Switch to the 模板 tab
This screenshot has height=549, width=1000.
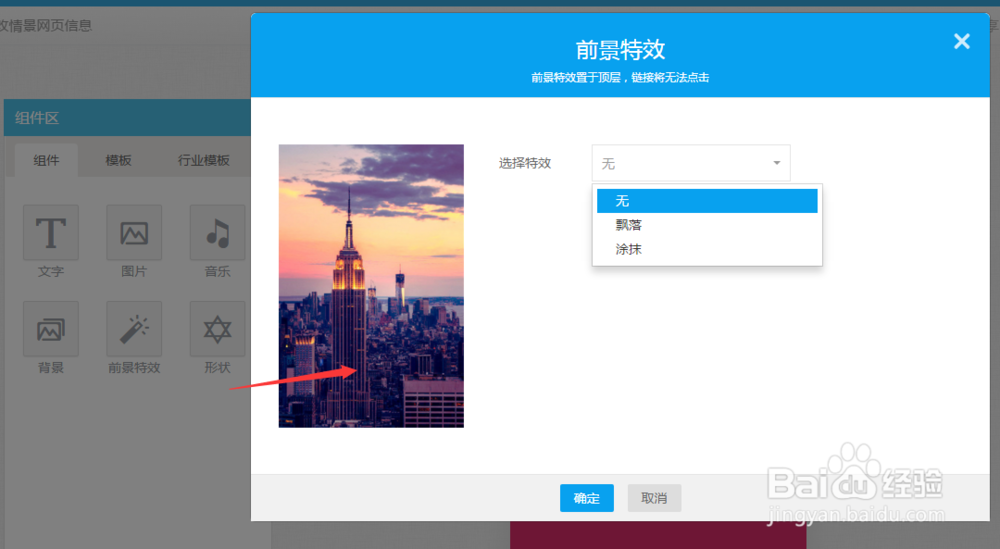(118, 160)
